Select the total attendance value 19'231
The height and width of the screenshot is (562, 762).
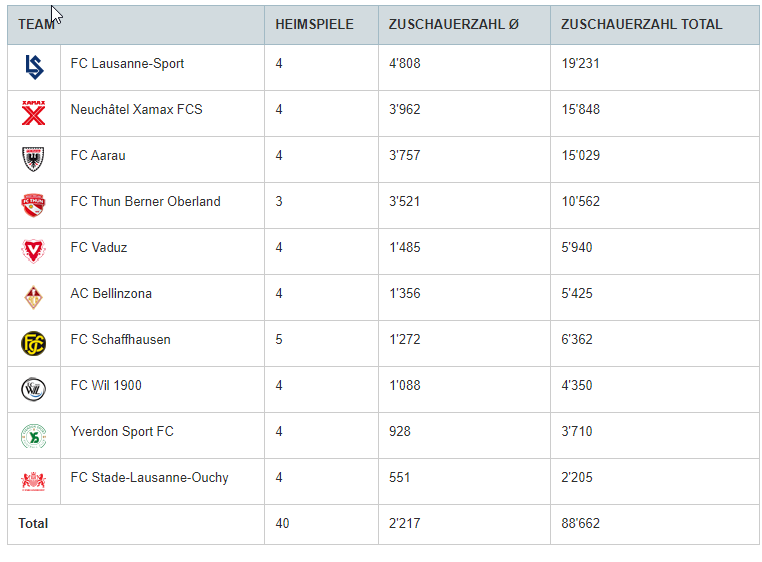[x=580, y=64]
